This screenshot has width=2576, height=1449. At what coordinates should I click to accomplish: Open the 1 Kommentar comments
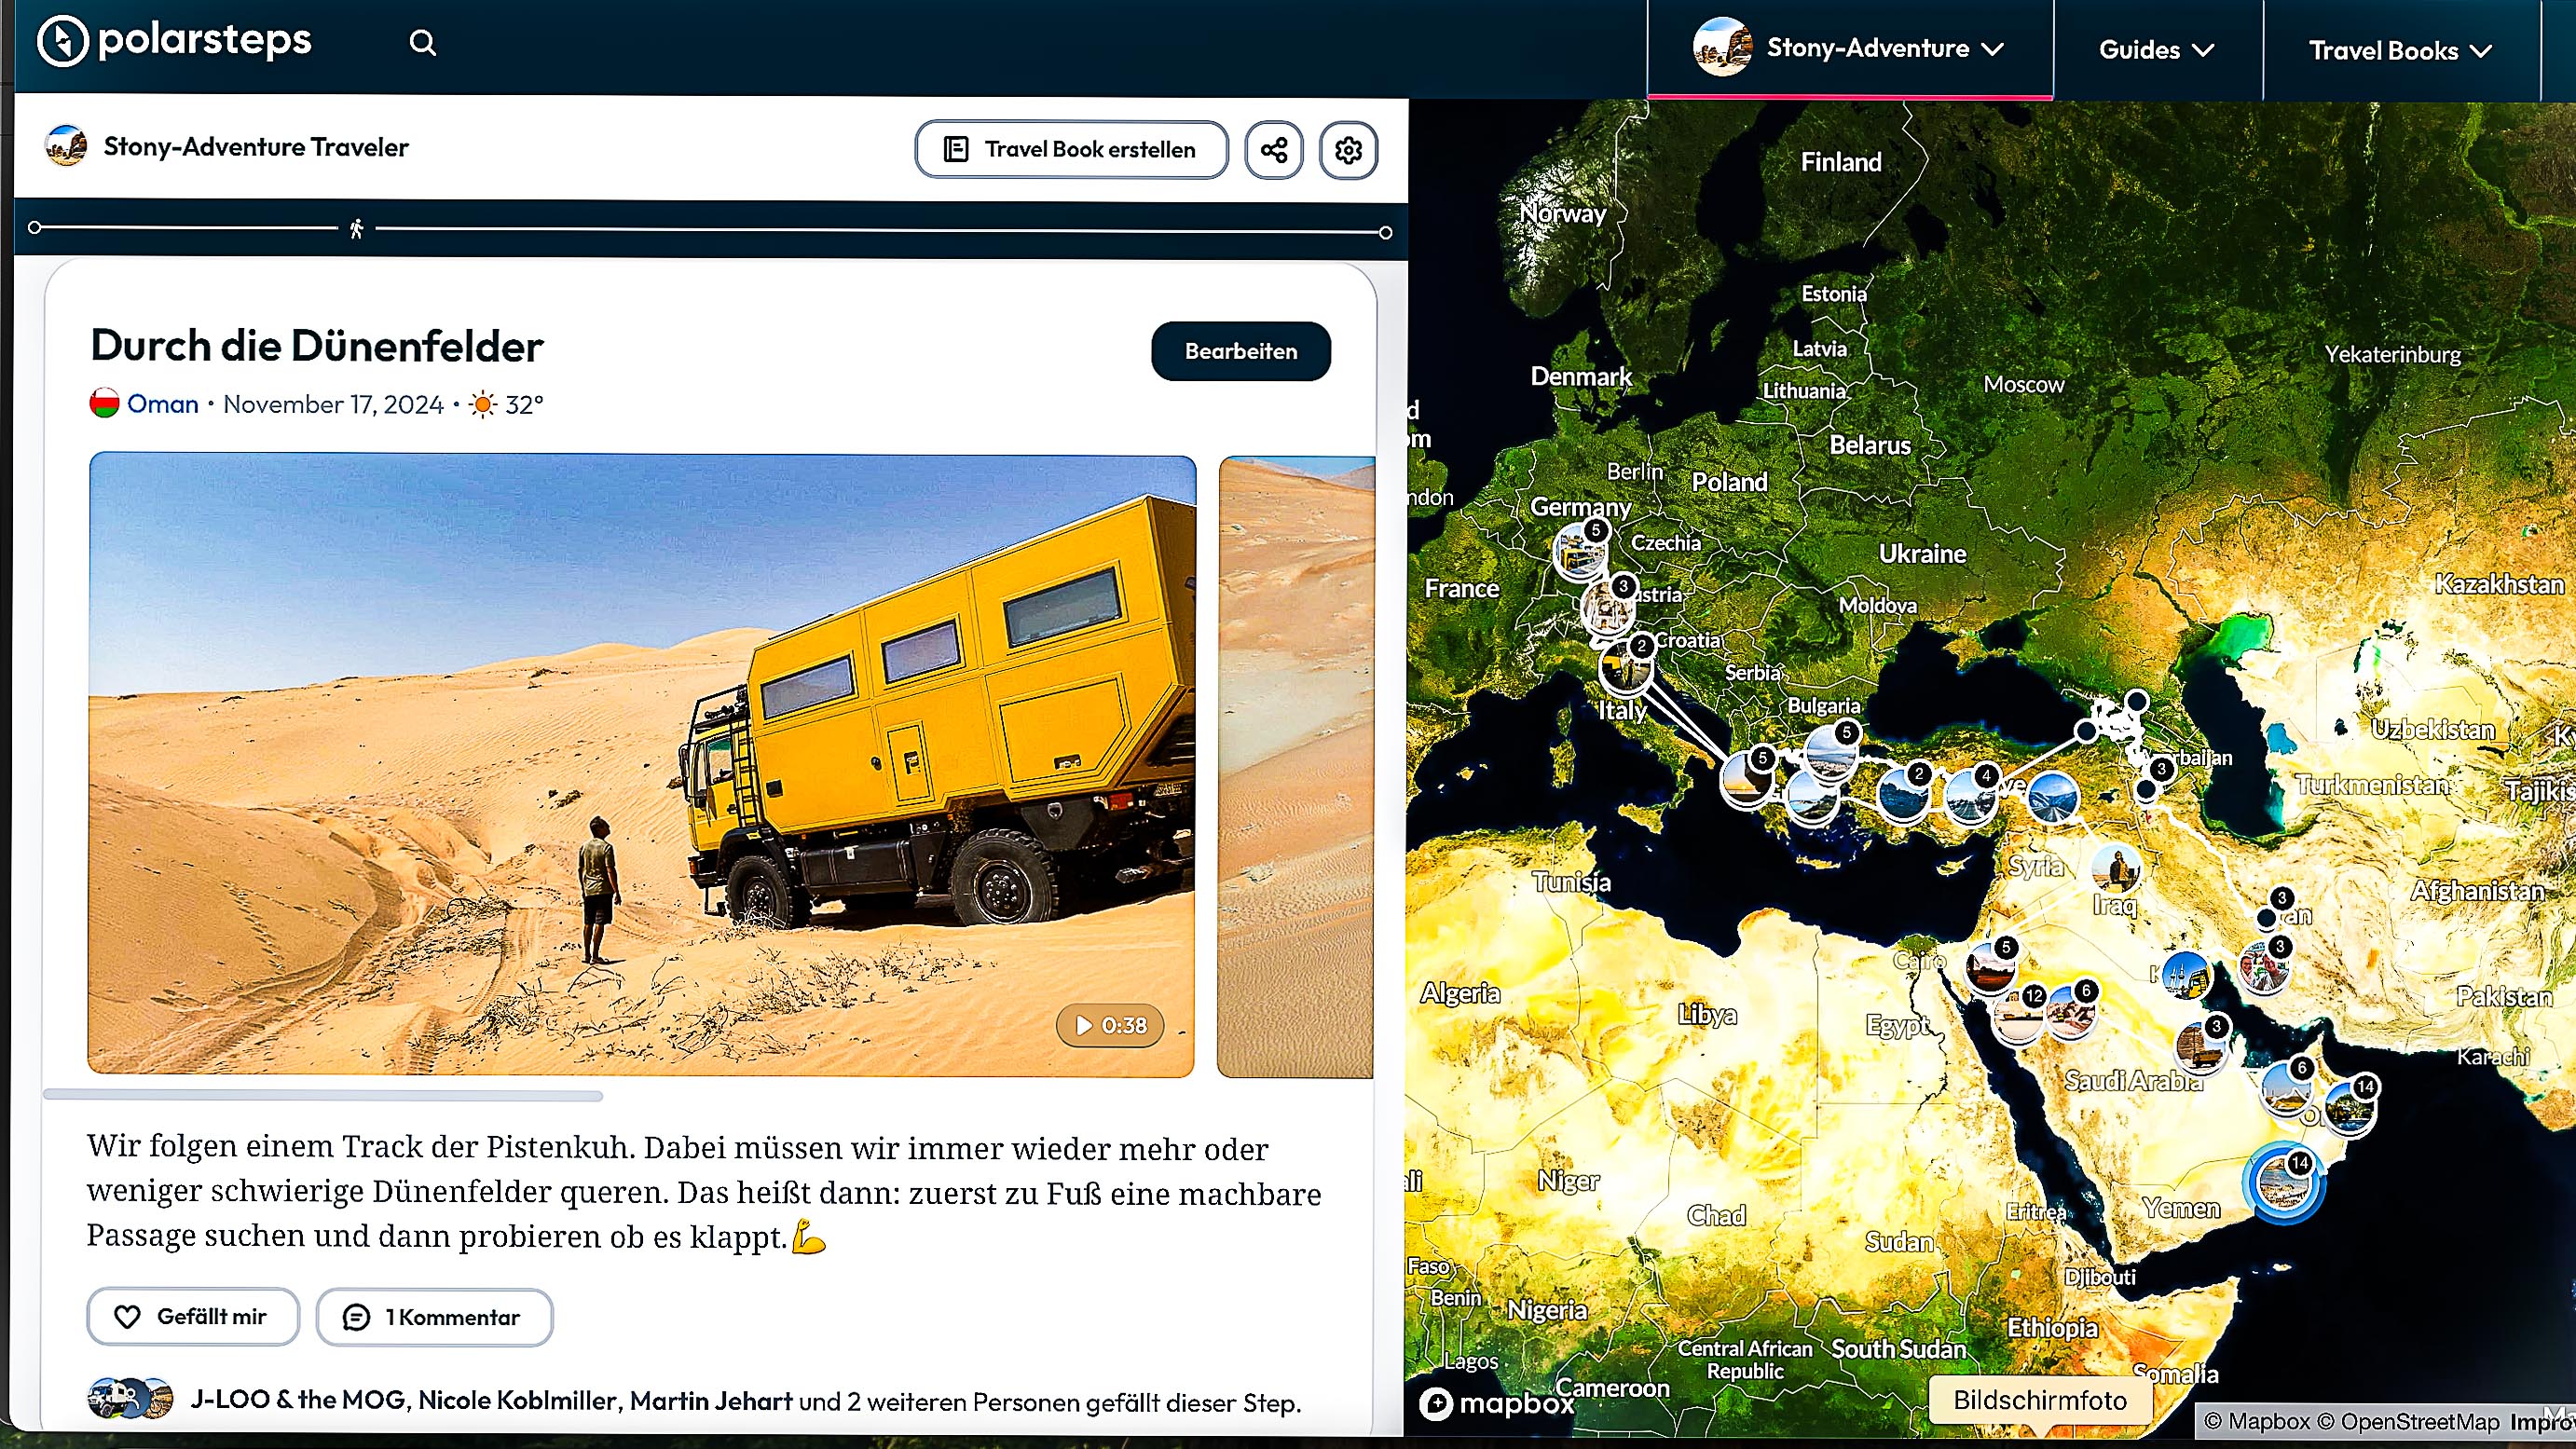coord(434,1317)
